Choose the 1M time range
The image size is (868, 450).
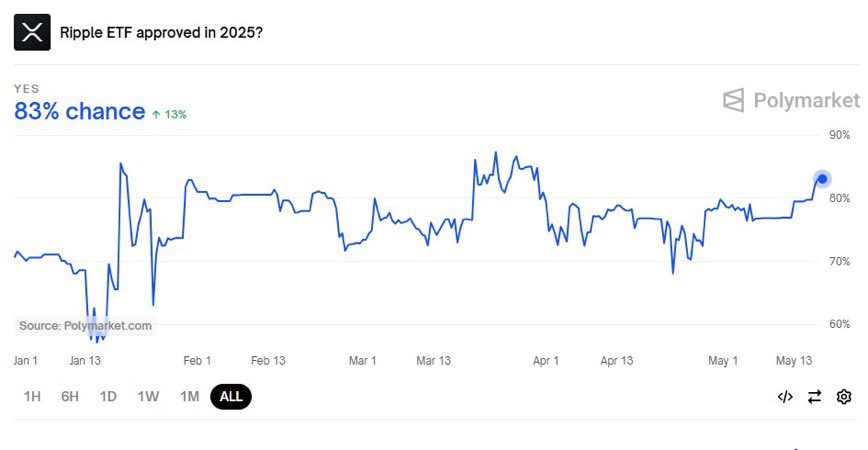[189, 397]
